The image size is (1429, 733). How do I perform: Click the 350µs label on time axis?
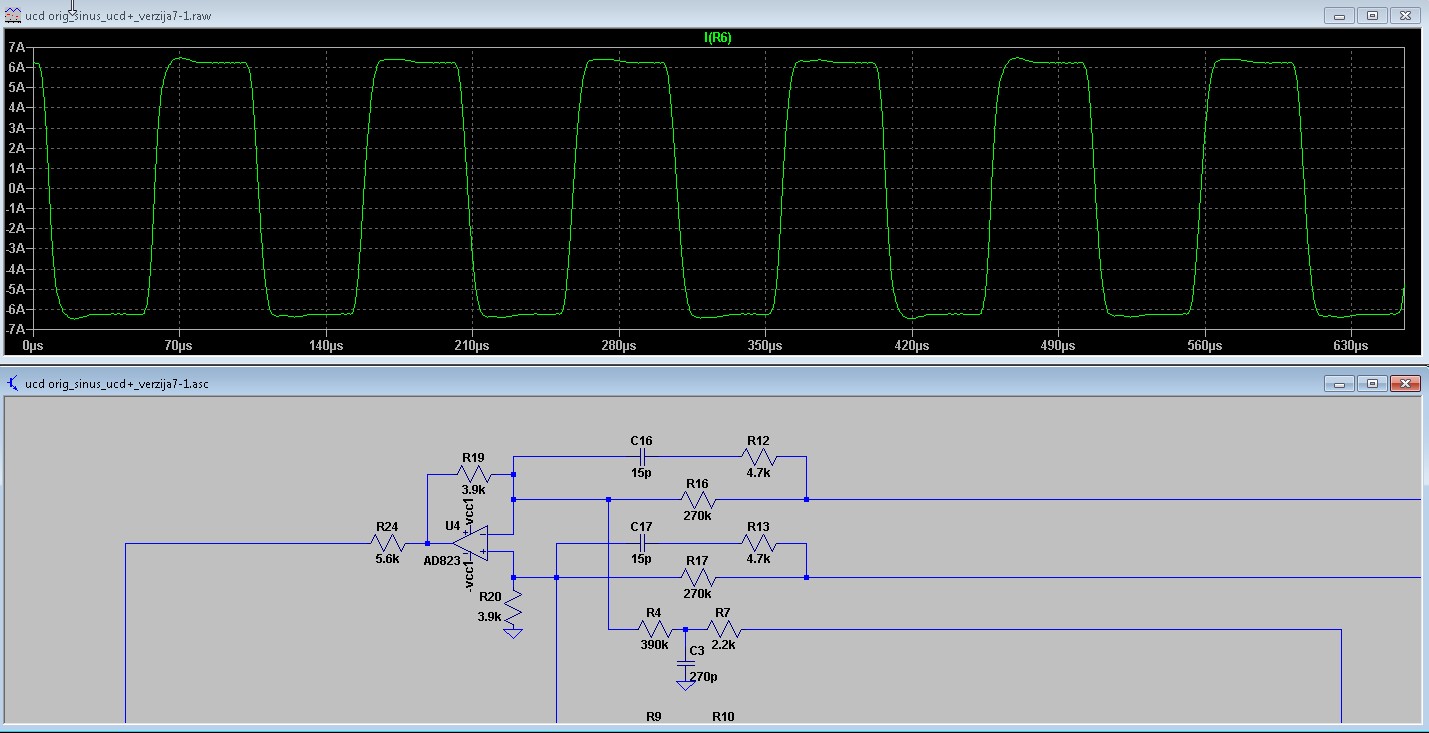(765, 345)
